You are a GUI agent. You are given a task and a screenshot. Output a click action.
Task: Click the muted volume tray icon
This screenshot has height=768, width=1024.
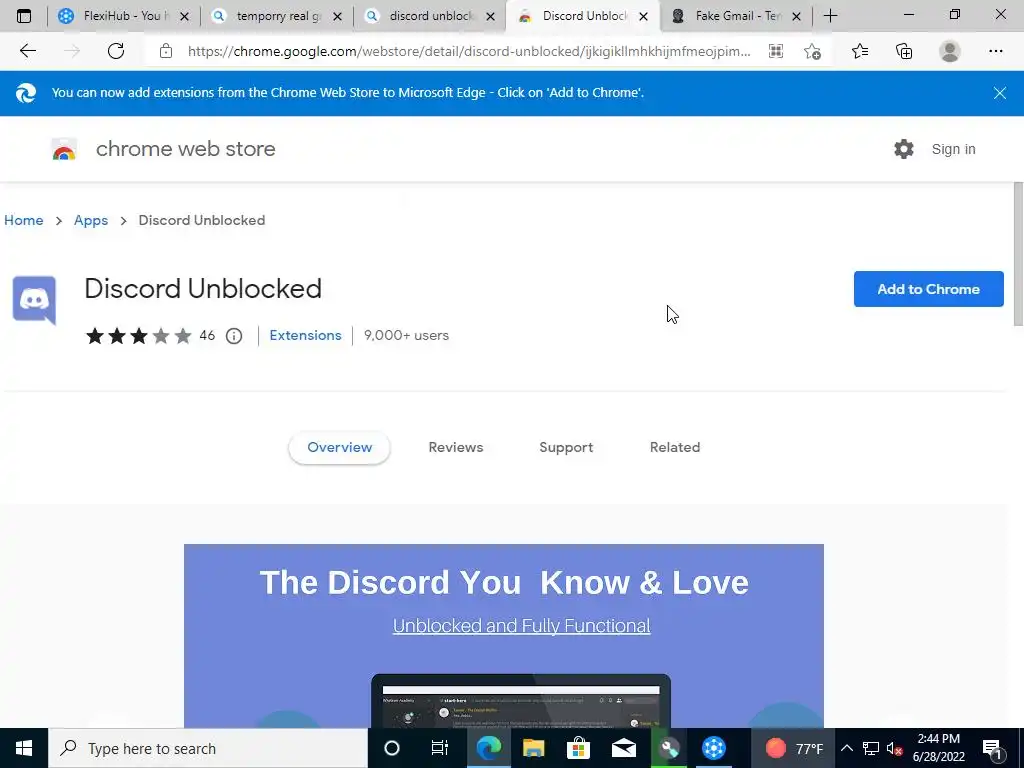894,748
